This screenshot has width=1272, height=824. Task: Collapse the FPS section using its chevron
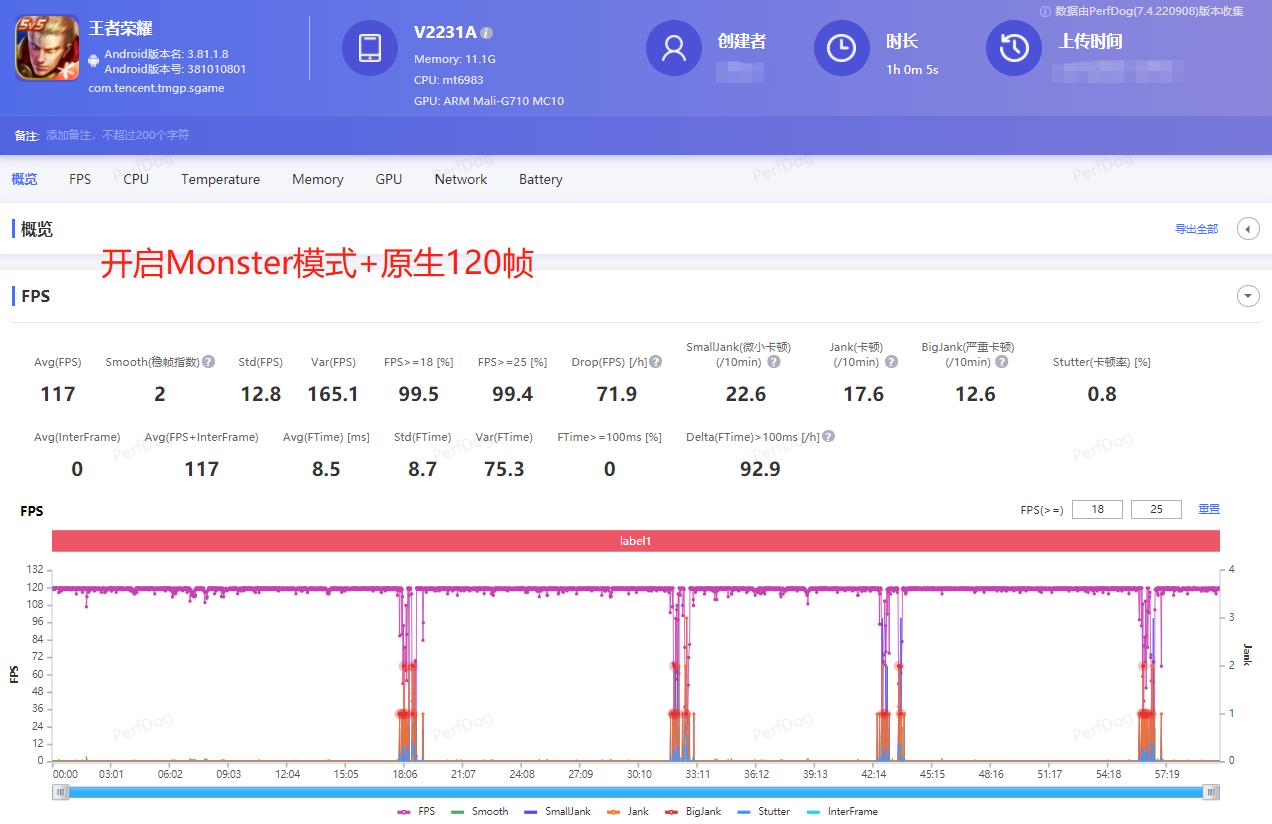click(1248, 296)
